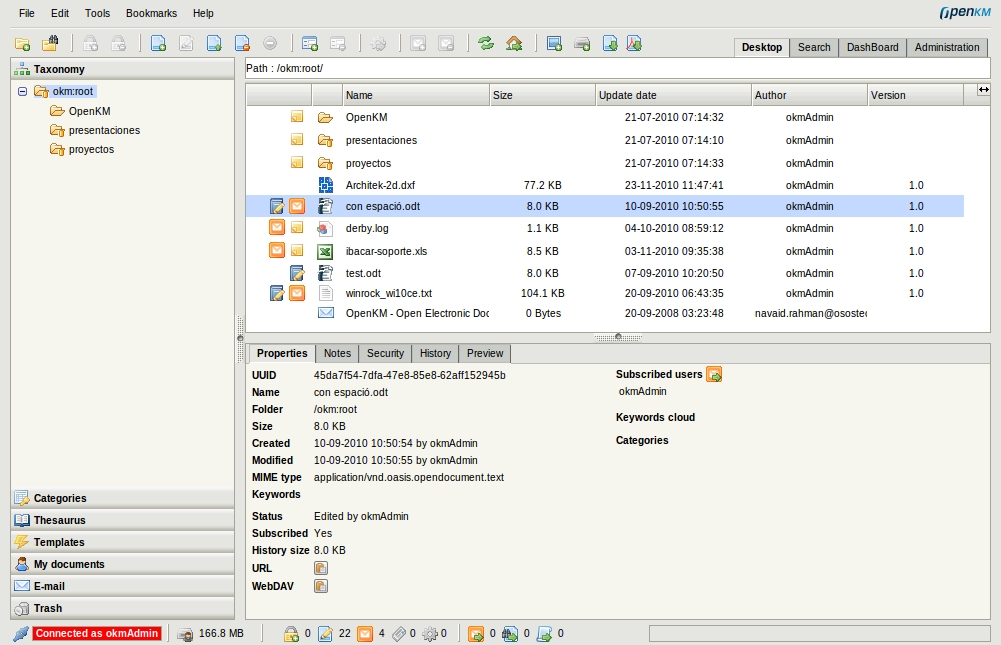Open the Preview tab
Viewport: 1001px width, 645px height.
tap(485, 353)
